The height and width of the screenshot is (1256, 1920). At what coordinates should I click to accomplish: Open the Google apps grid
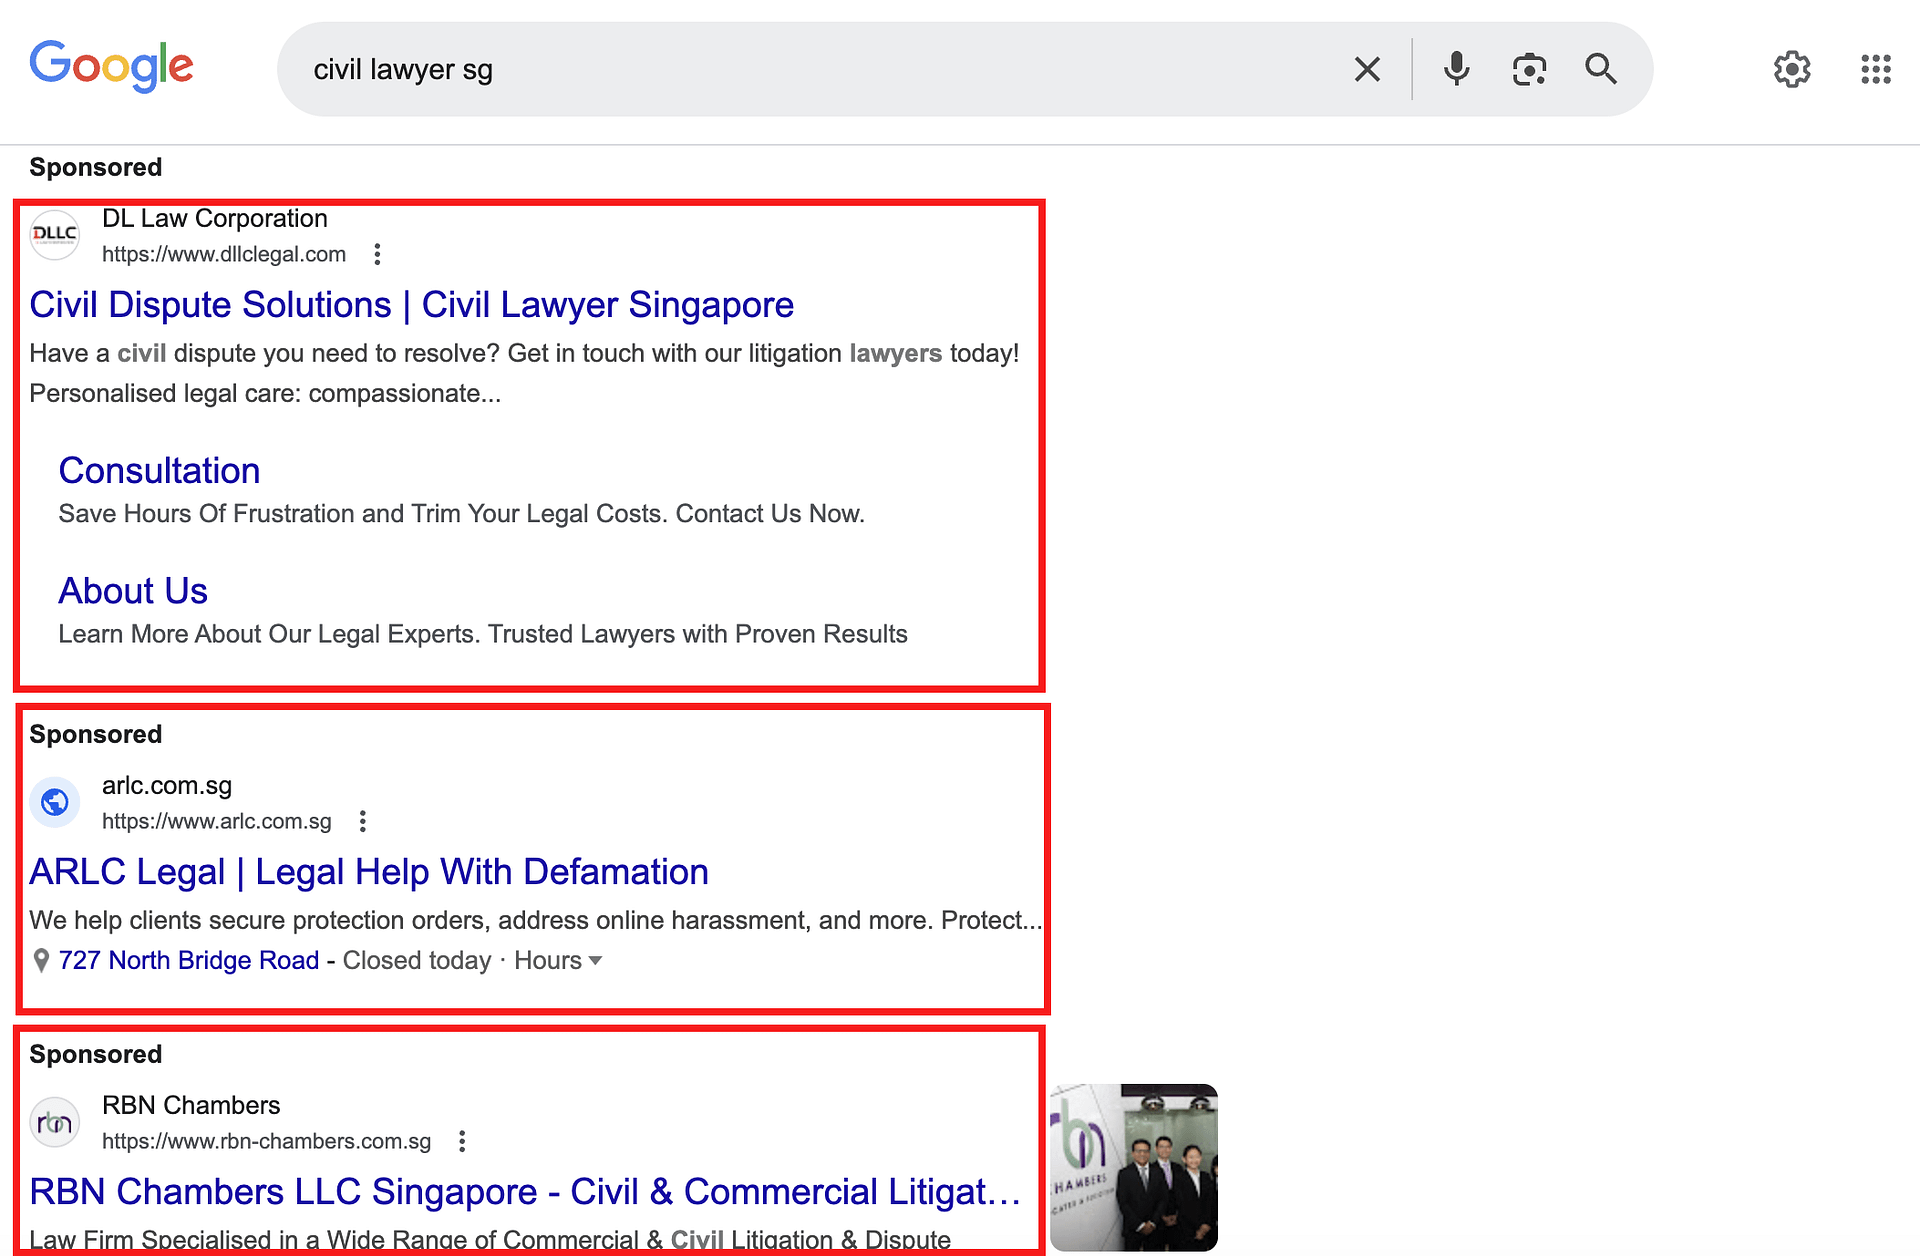(1875, 69)
